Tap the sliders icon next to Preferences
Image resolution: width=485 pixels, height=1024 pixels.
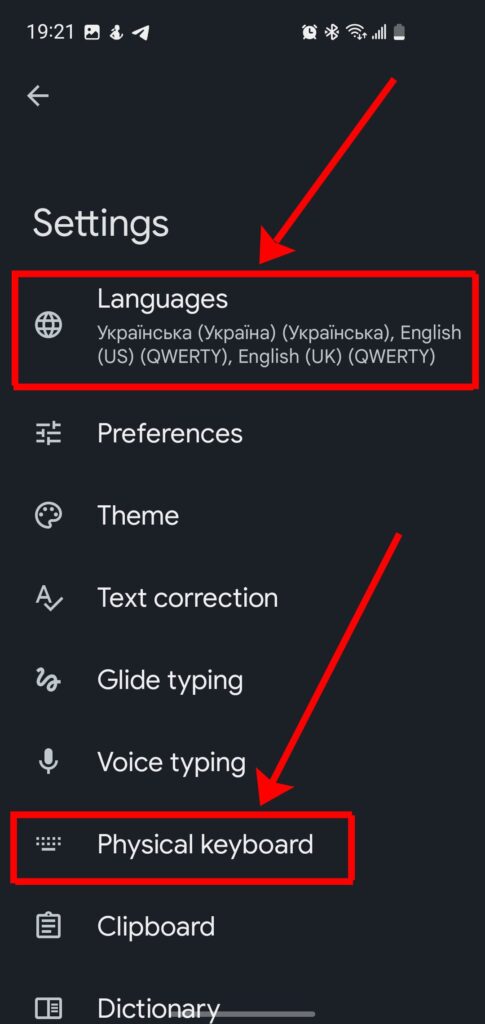(48, 433)
